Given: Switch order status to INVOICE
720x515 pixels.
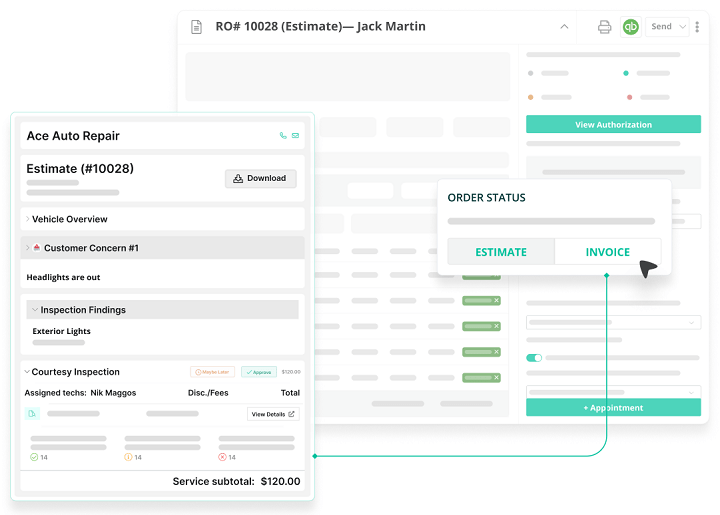Looking at the screenshot, I should point(607,252).
